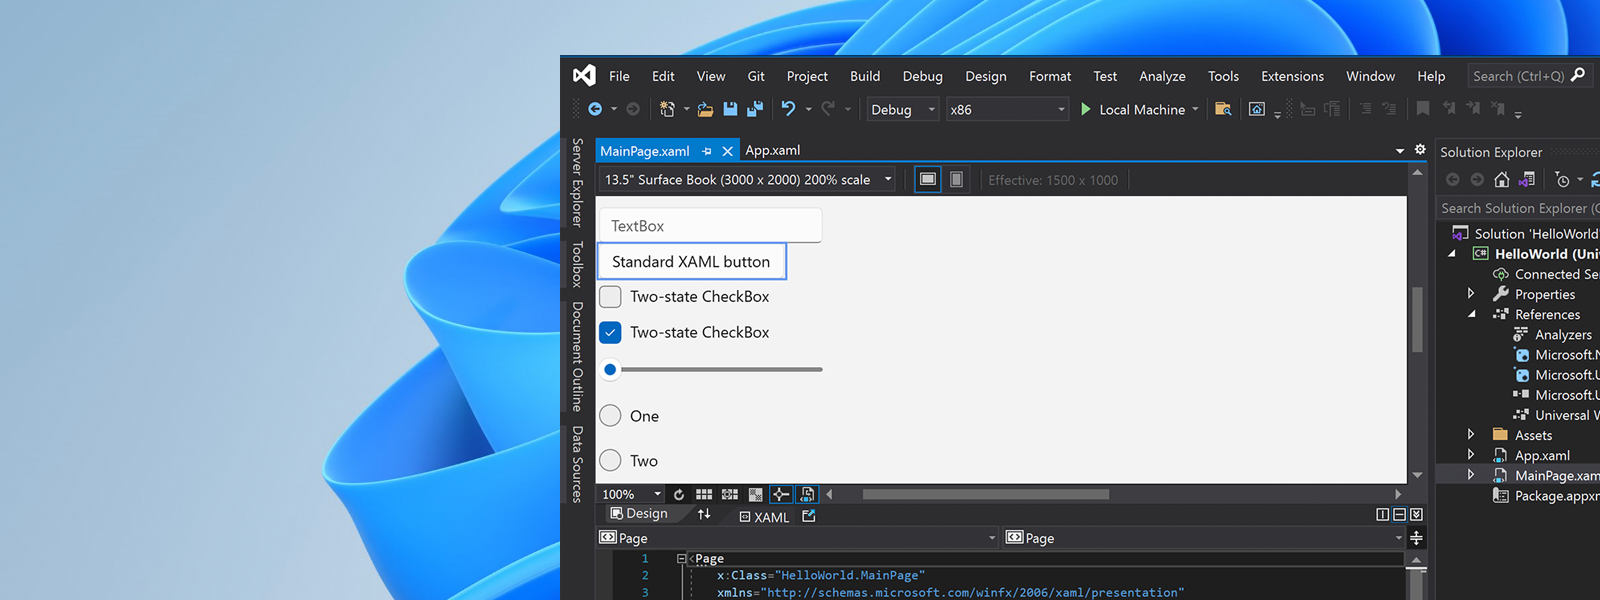Click the Standard XAML button
Viewport: 1600px width, 600px height.
pos(691,262)
